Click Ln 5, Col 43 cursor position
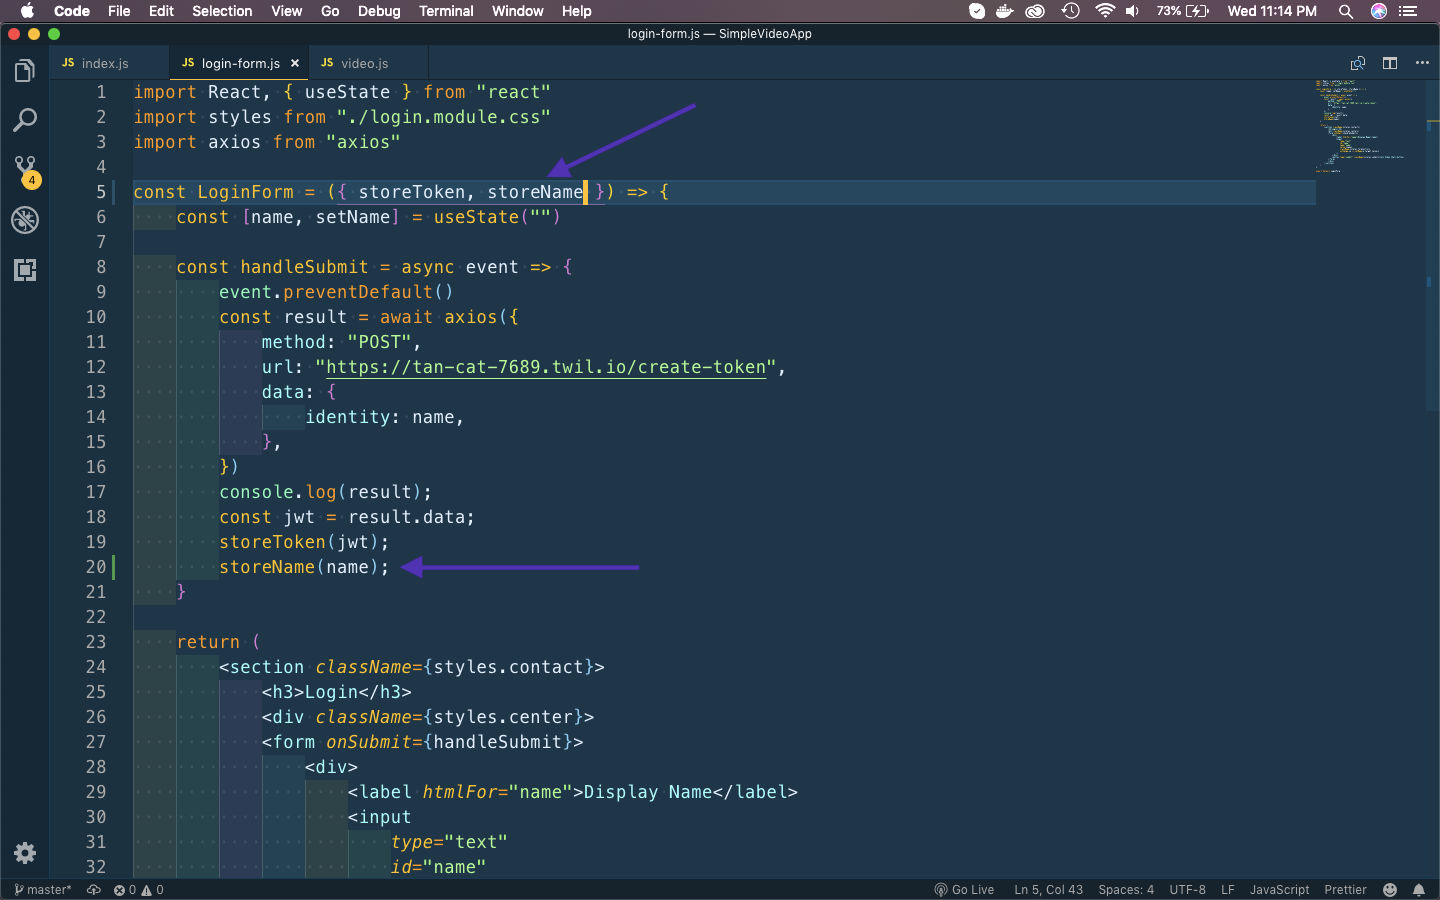Image resolution: width=1440 pixels, height=900 pixels. [x=1048, y=890]
